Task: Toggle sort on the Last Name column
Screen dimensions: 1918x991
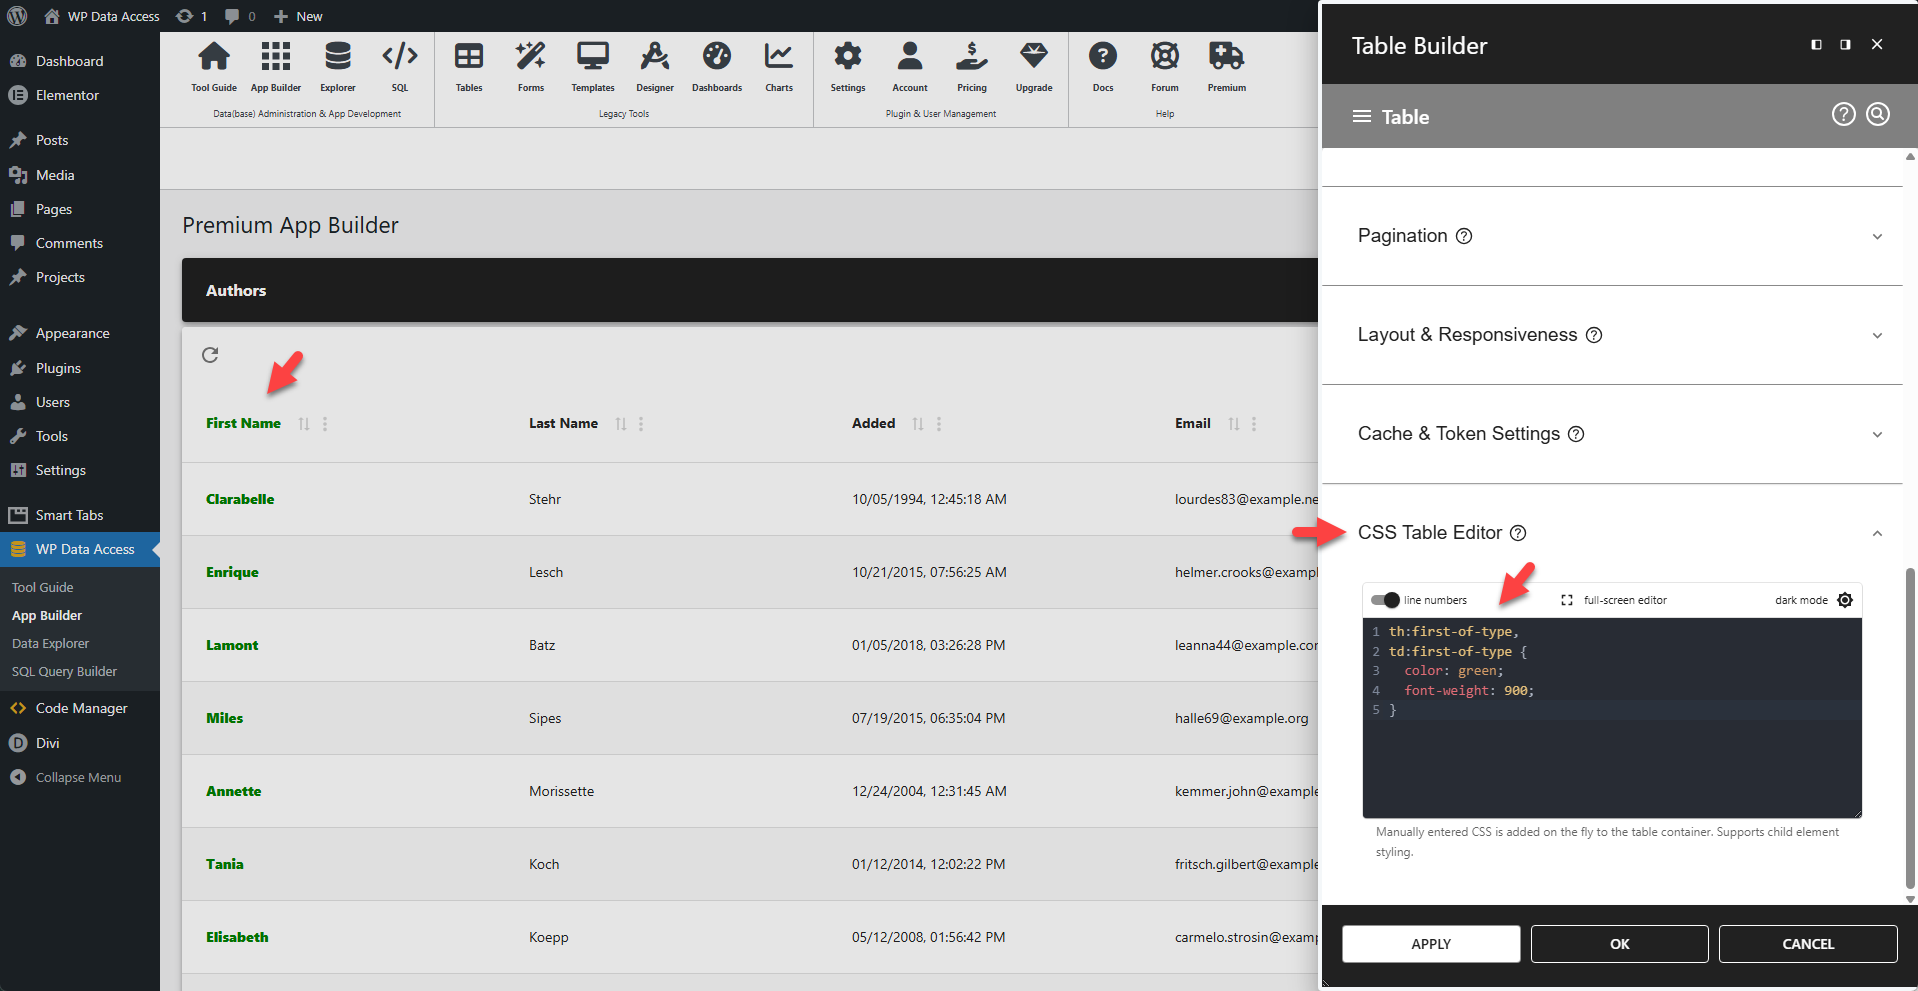Action: tap(618, 423)
